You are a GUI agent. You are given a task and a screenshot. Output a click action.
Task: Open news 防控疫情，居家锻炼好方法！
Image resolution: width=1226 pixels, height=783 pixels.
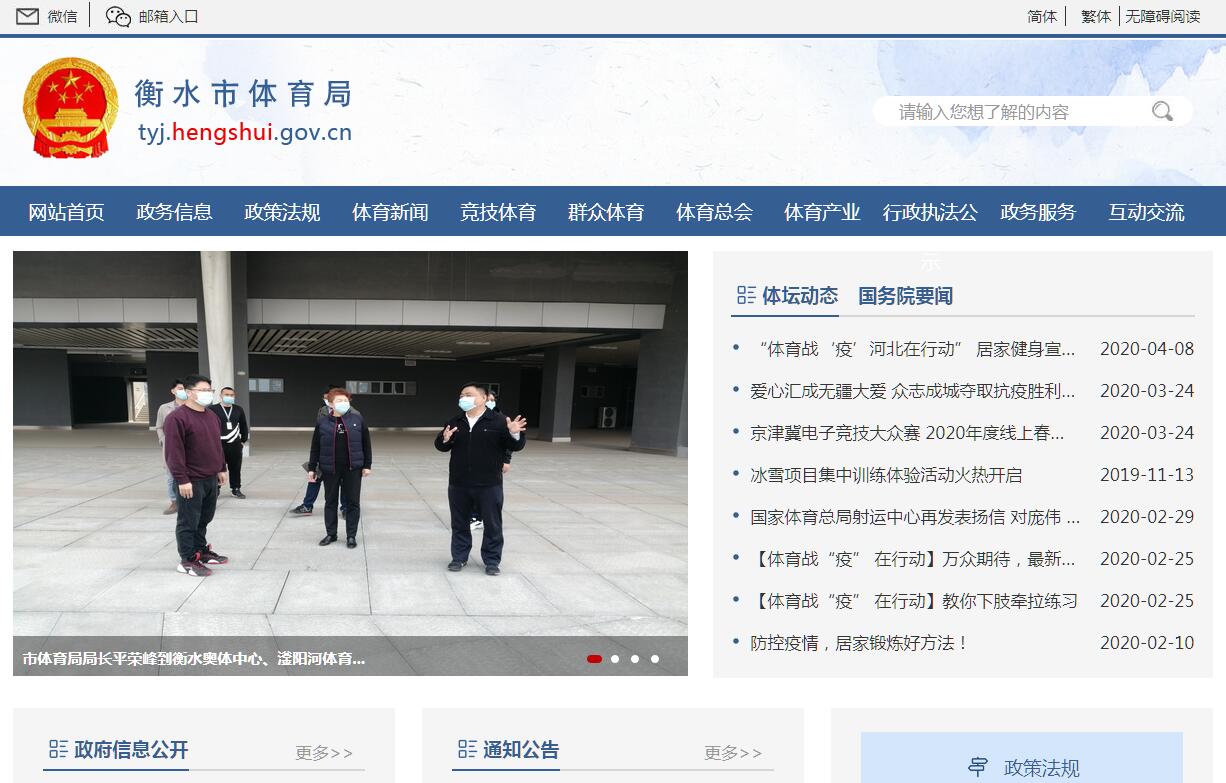pyautogui.click(x=860, y=643)
